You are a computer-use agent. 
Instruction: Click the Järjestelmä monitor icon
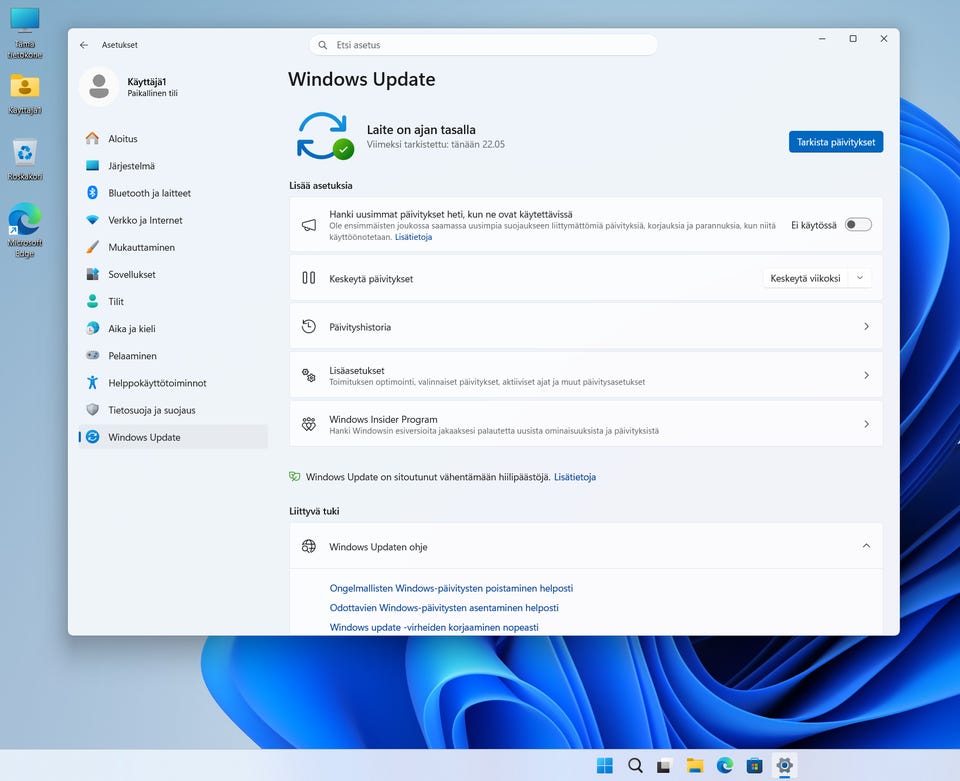(92, 165)
